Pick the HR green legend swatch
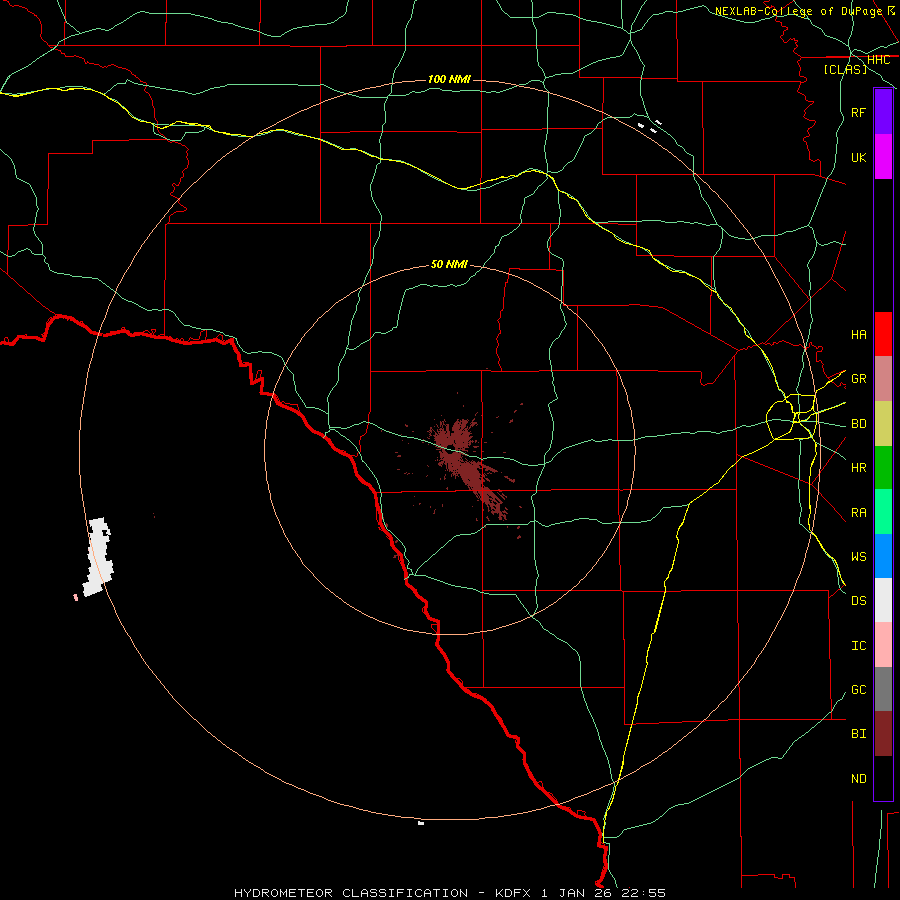 click(883, 468)
